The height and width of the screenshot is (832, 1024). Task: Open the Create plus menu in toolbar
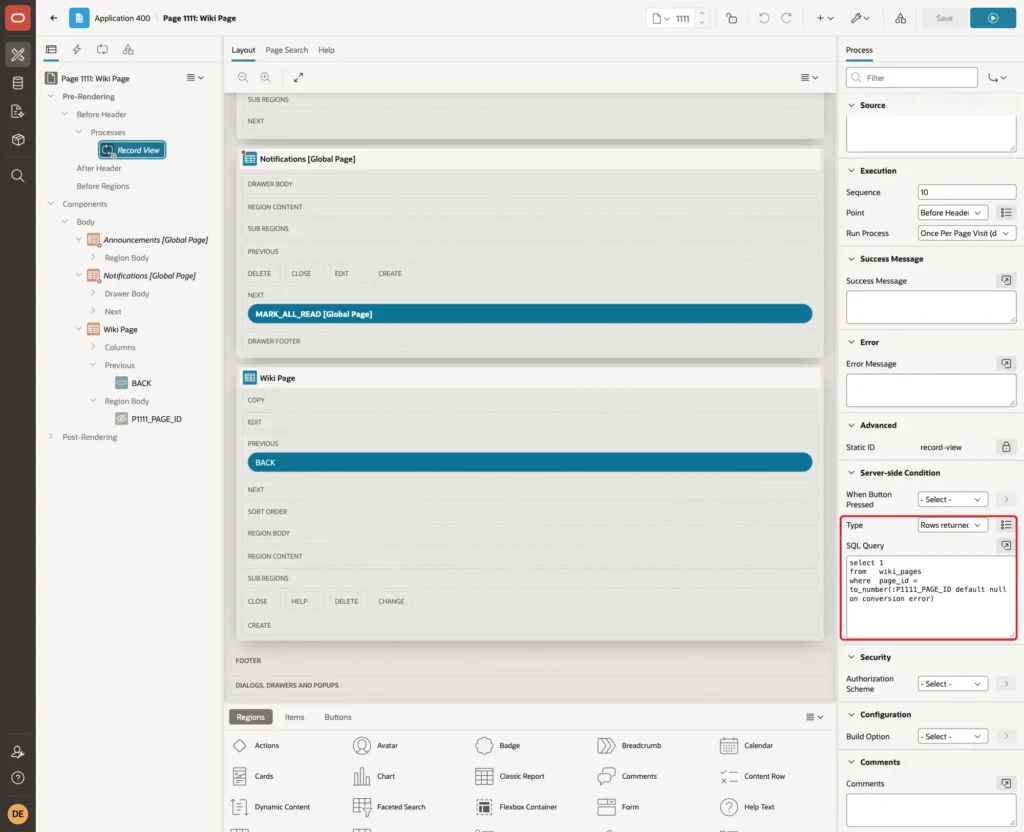coord(825,18)
